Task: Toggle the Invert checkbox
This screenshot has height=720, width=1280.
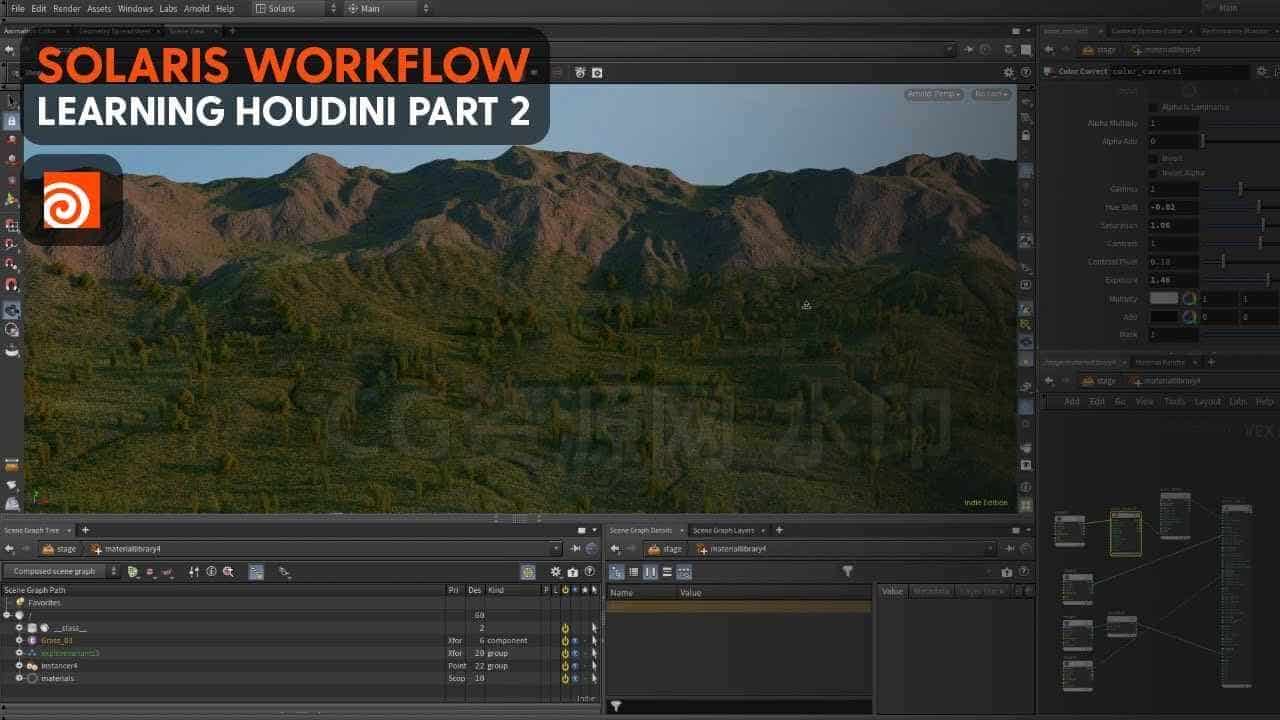Action: point(1153,158)
